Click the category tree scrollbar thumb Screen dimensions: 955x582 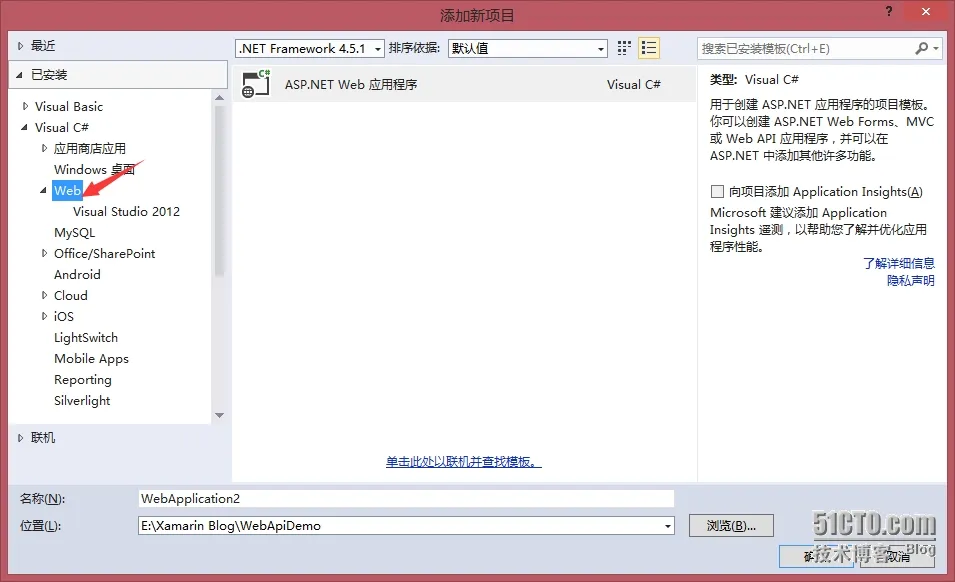(219, 192)
